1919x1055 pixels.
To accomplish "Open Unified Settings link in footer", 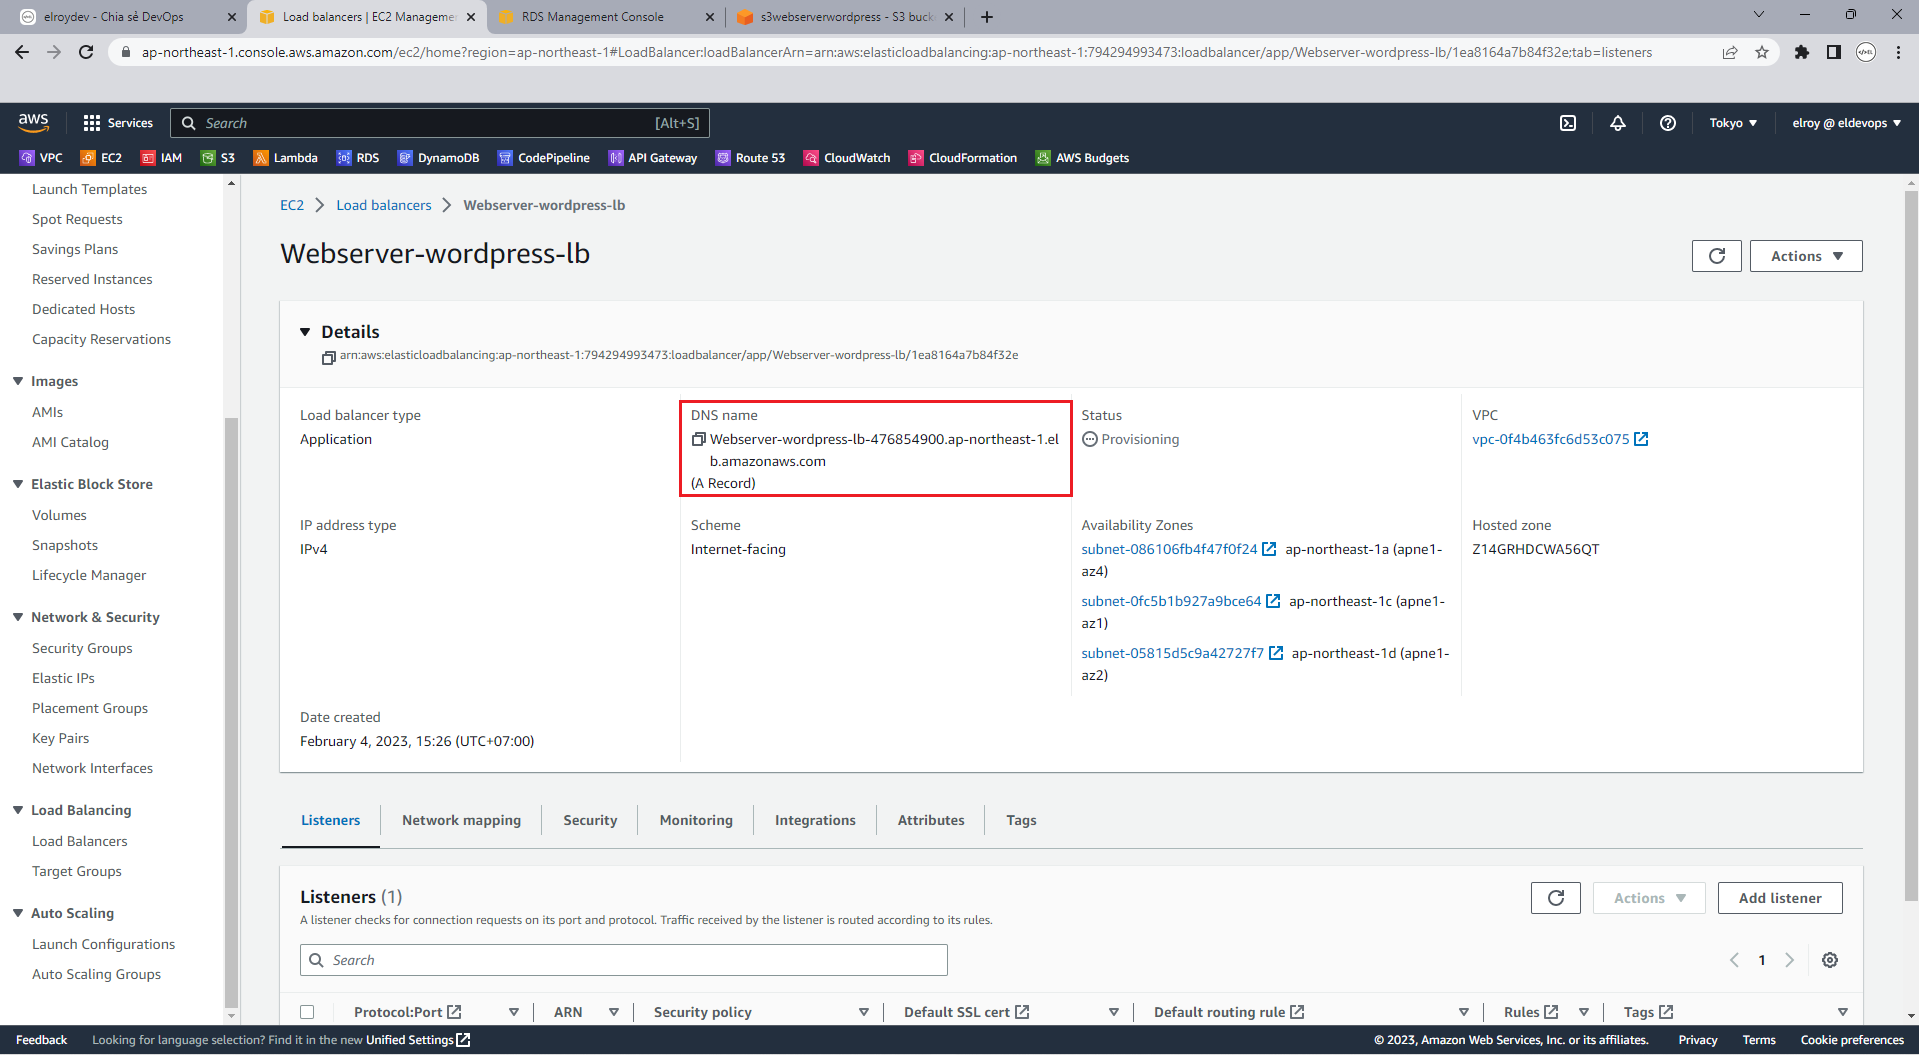I will [418, 1040].
